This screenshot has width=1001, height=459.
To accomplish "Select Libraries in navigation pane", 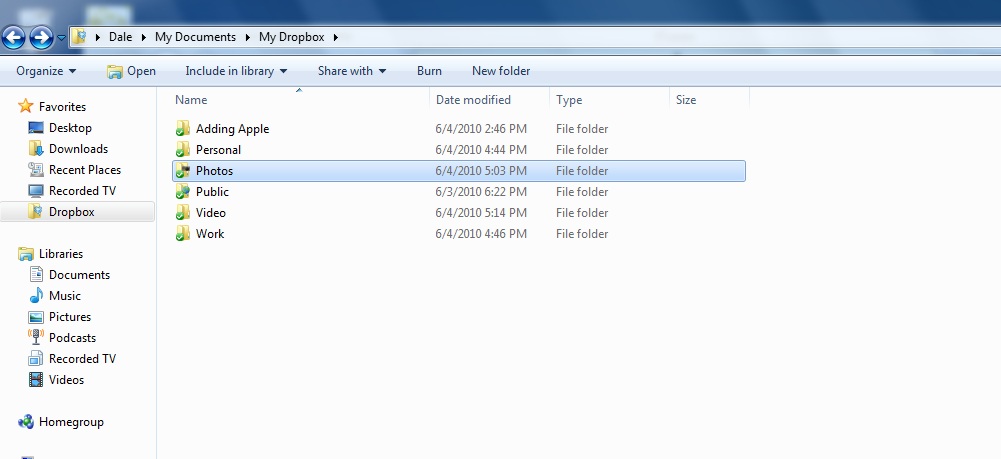I will click(x=61, y=254).
